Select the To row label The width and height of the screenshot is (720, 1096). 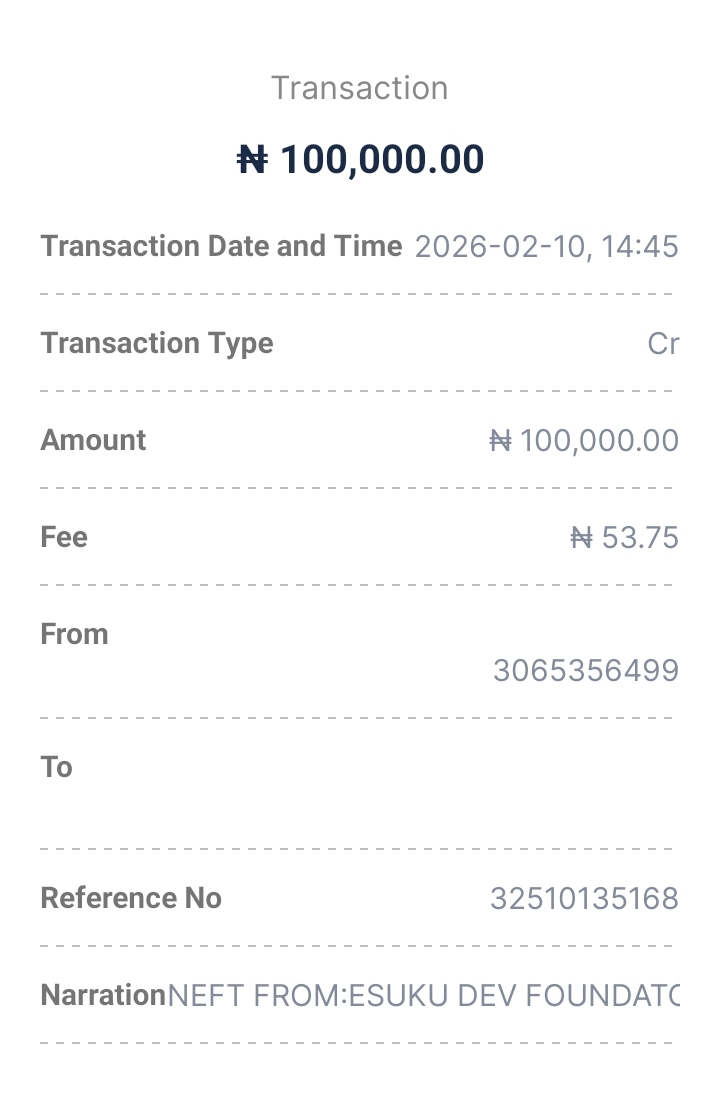pyautogui.click(x=56, y=767)
